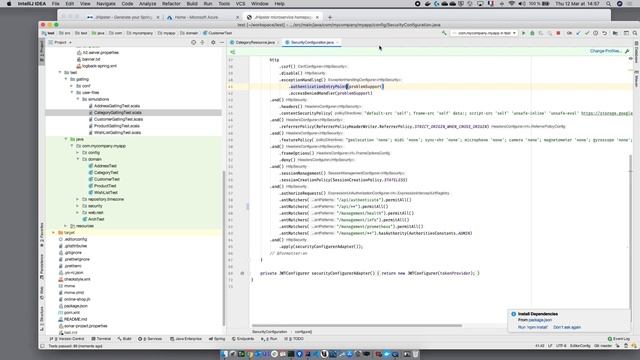The image size is (640, 360).
Task: Click SecurityConfiguration in editor breadcrumb
Action: coord(269,332)
